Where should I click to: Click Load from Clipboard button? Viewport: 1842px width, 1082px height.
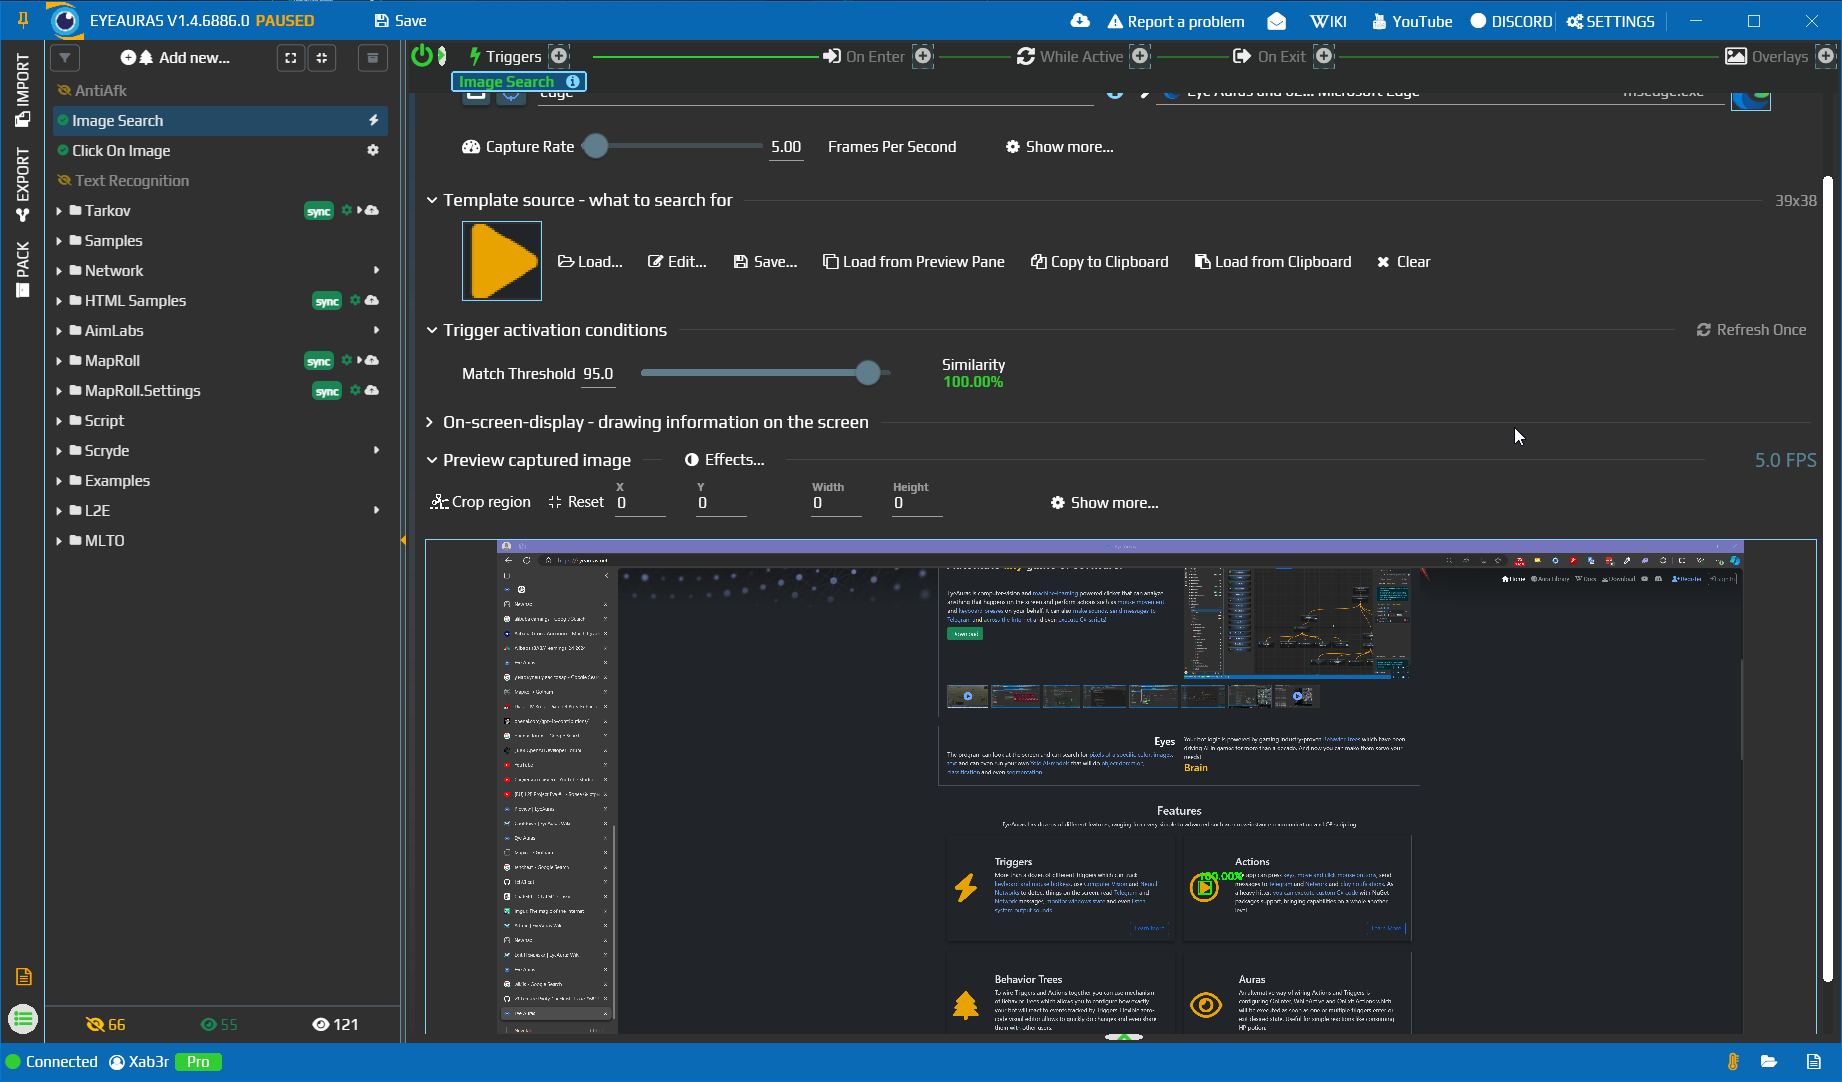(1273, 262)
